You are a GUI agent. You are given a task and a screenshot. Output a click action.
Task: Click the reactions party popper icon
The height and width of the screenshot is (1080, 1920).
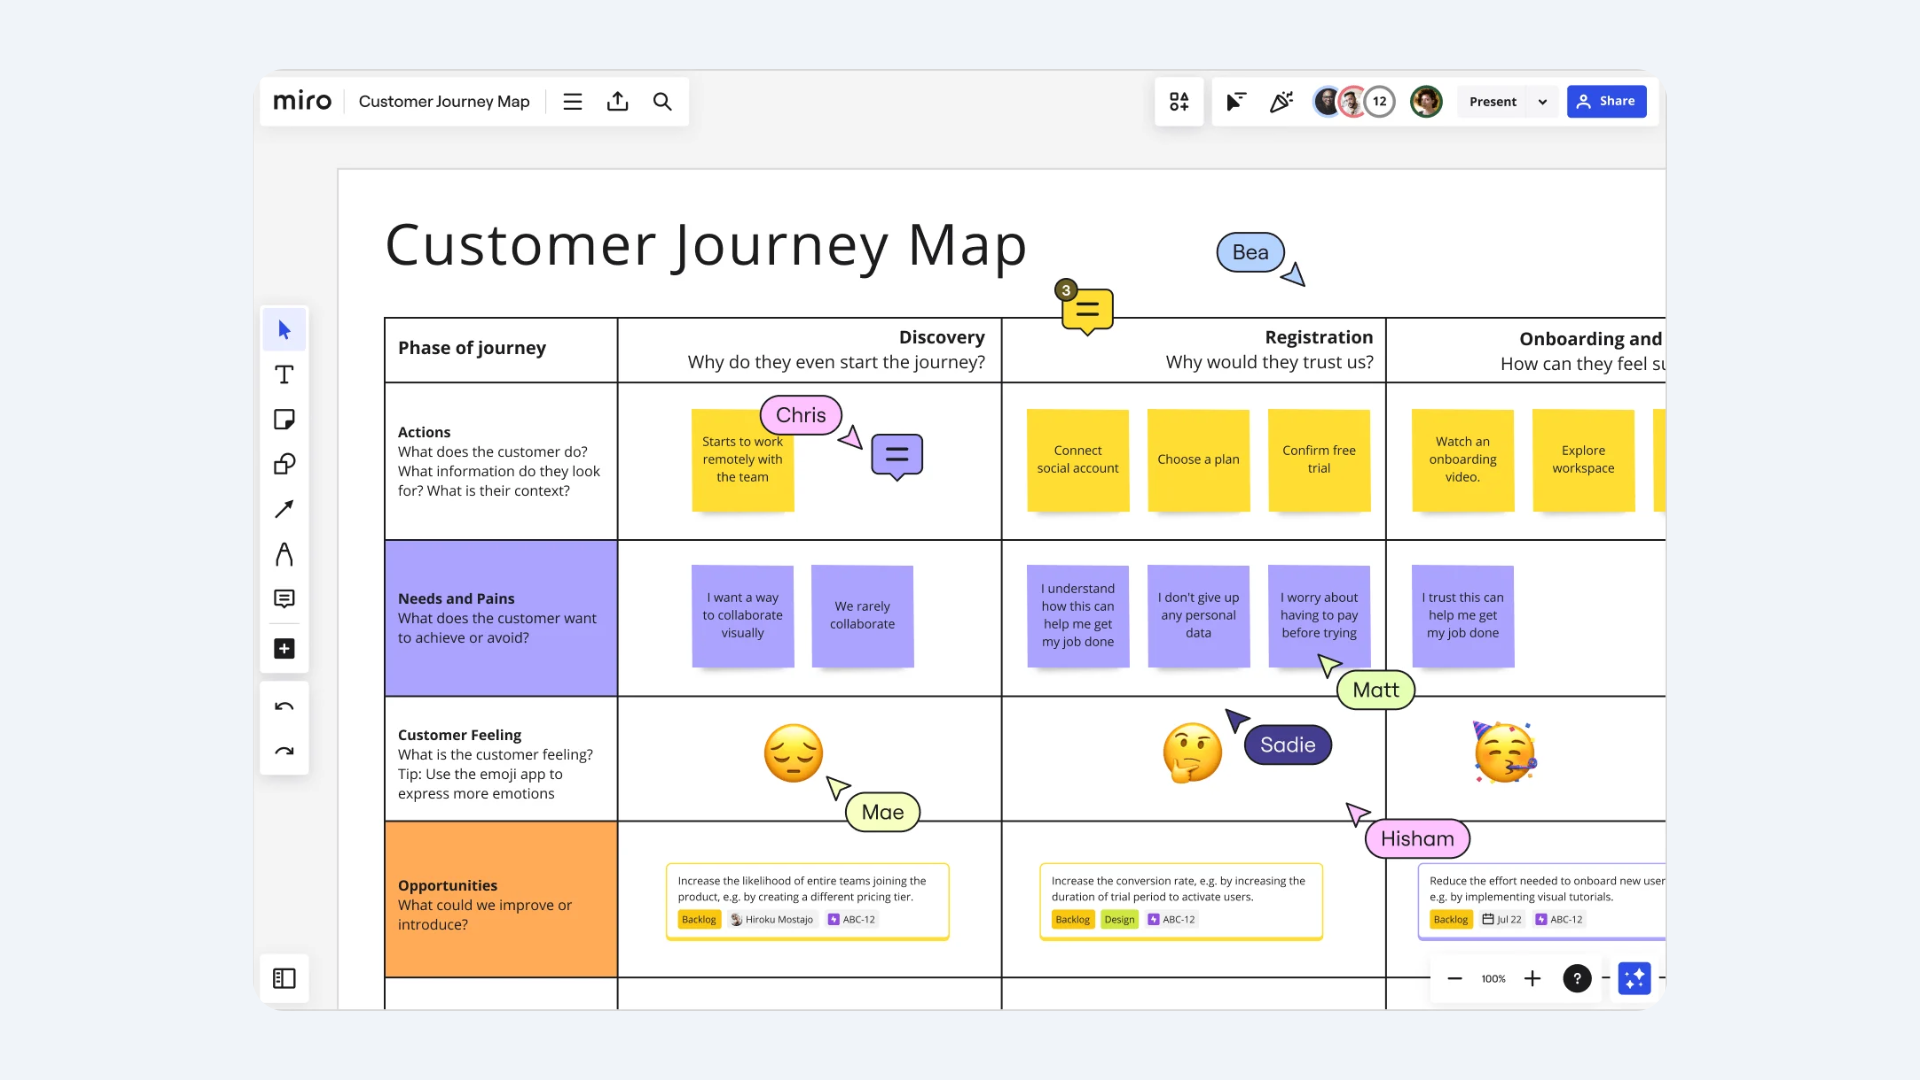[x=1281, y=101]
